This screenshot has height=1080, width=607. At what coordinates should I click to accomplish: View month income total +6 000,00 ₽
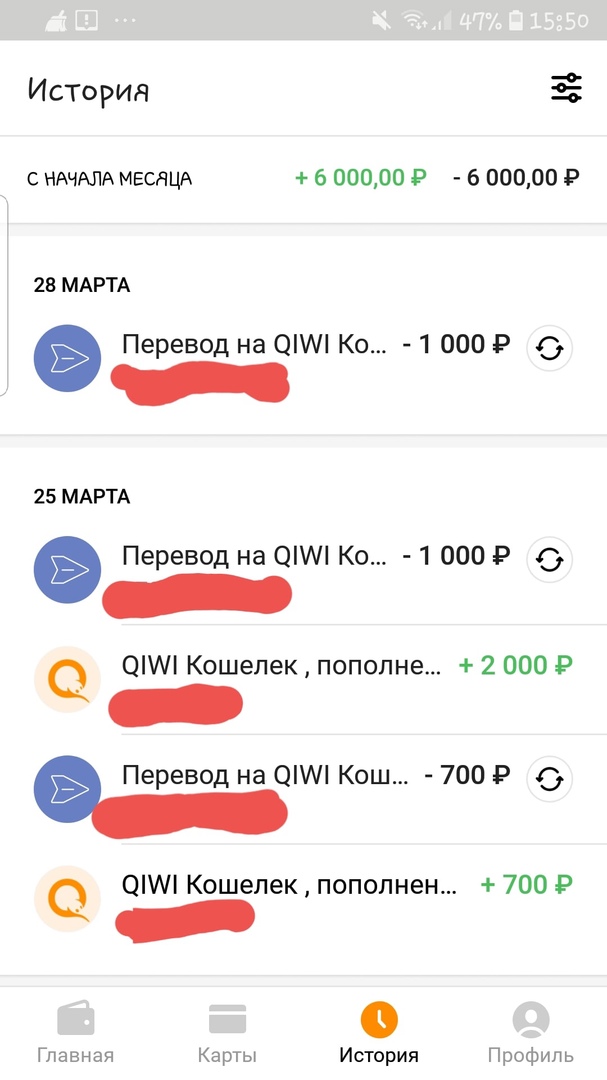click(x=361, y=179)
